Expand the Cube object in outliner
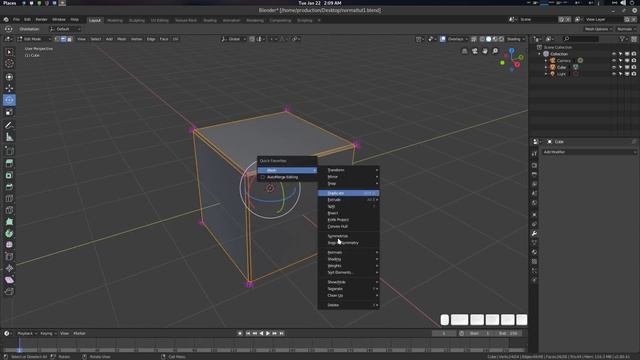This screenshot has width=640, height=360. tap(546, 67)
